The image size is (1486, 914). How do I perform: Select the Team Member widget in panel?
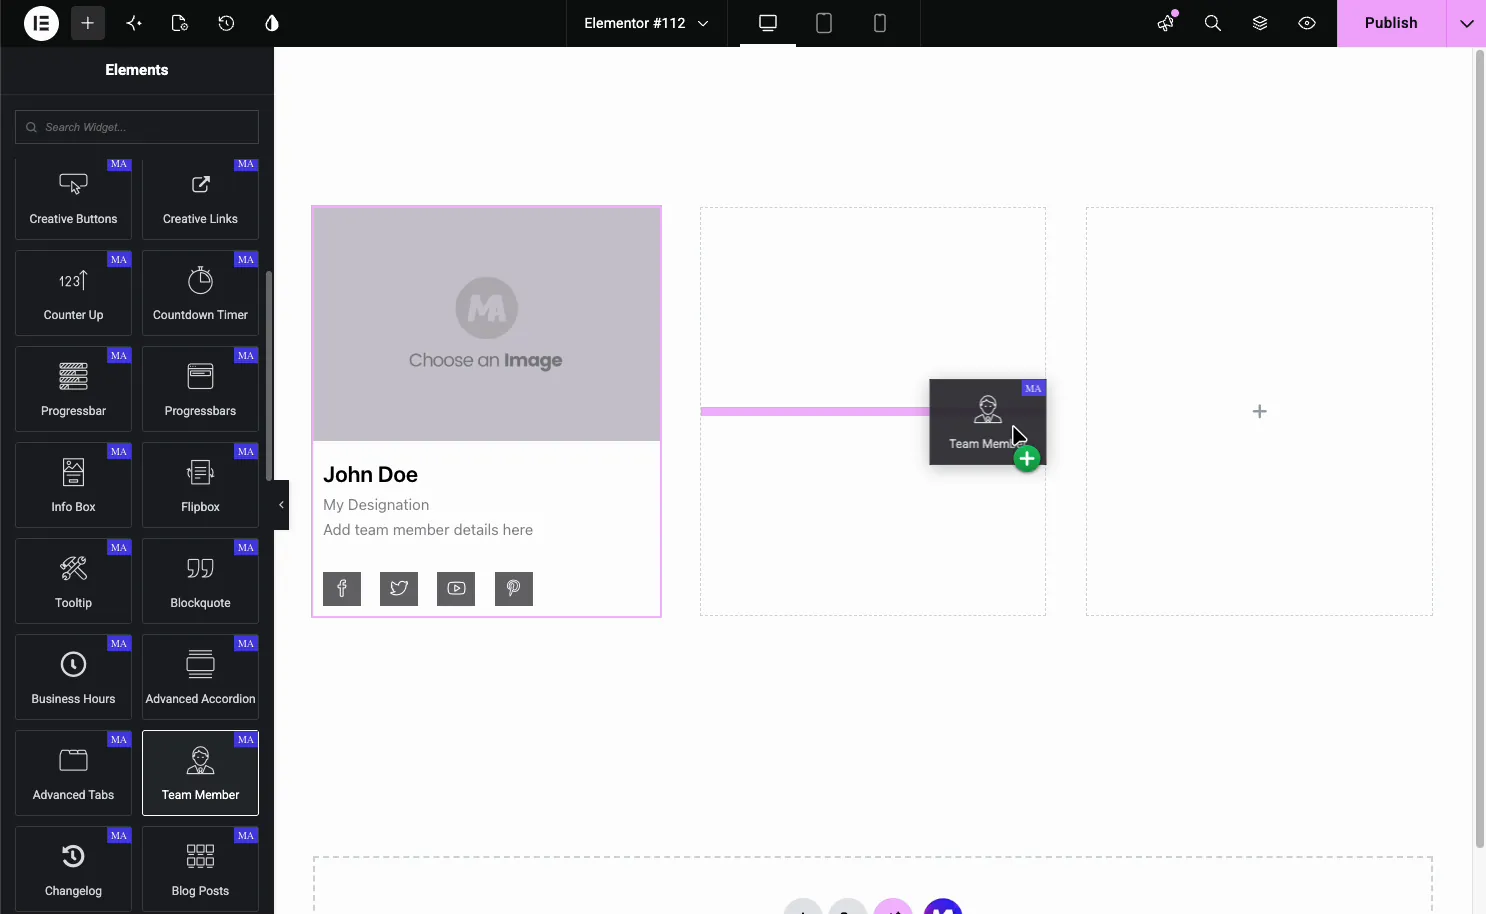coord(200,773)
